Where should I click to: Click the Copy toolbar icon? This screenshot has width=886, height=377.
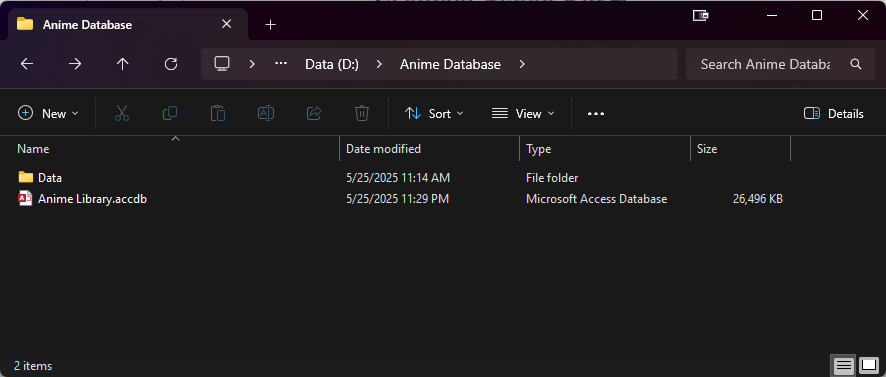(170, 113)
